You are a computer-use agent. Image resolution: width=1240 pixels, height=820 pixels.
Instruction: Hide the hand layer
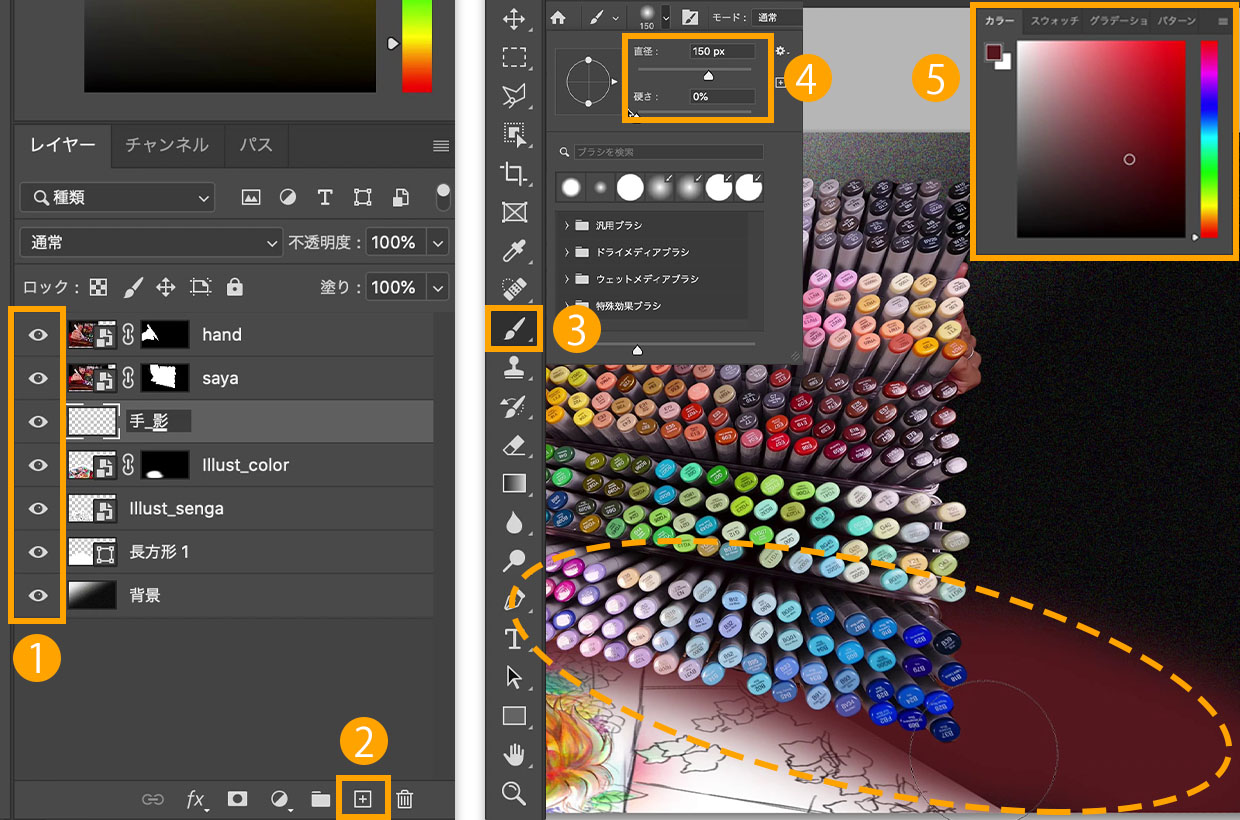(x=38, y=335)
